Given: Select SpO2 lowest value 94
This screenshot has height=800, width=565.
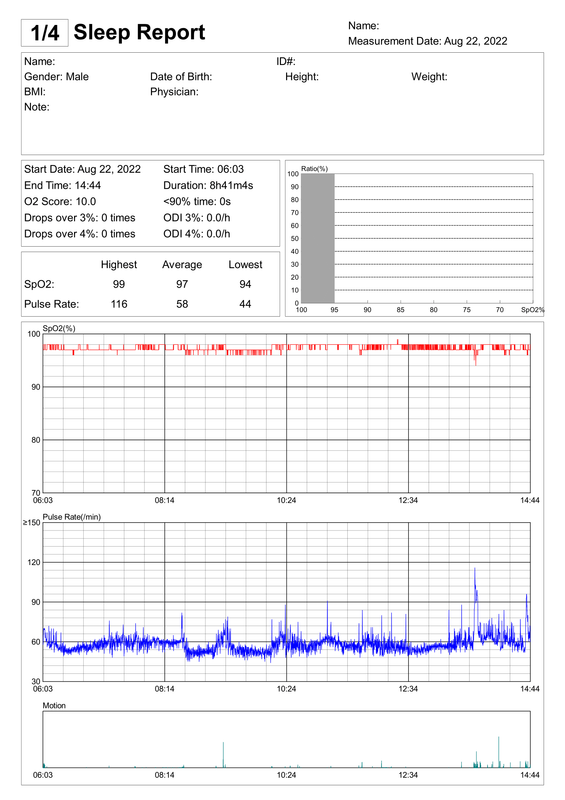Looking at the screenshot, I should click(x=245, y=284).
